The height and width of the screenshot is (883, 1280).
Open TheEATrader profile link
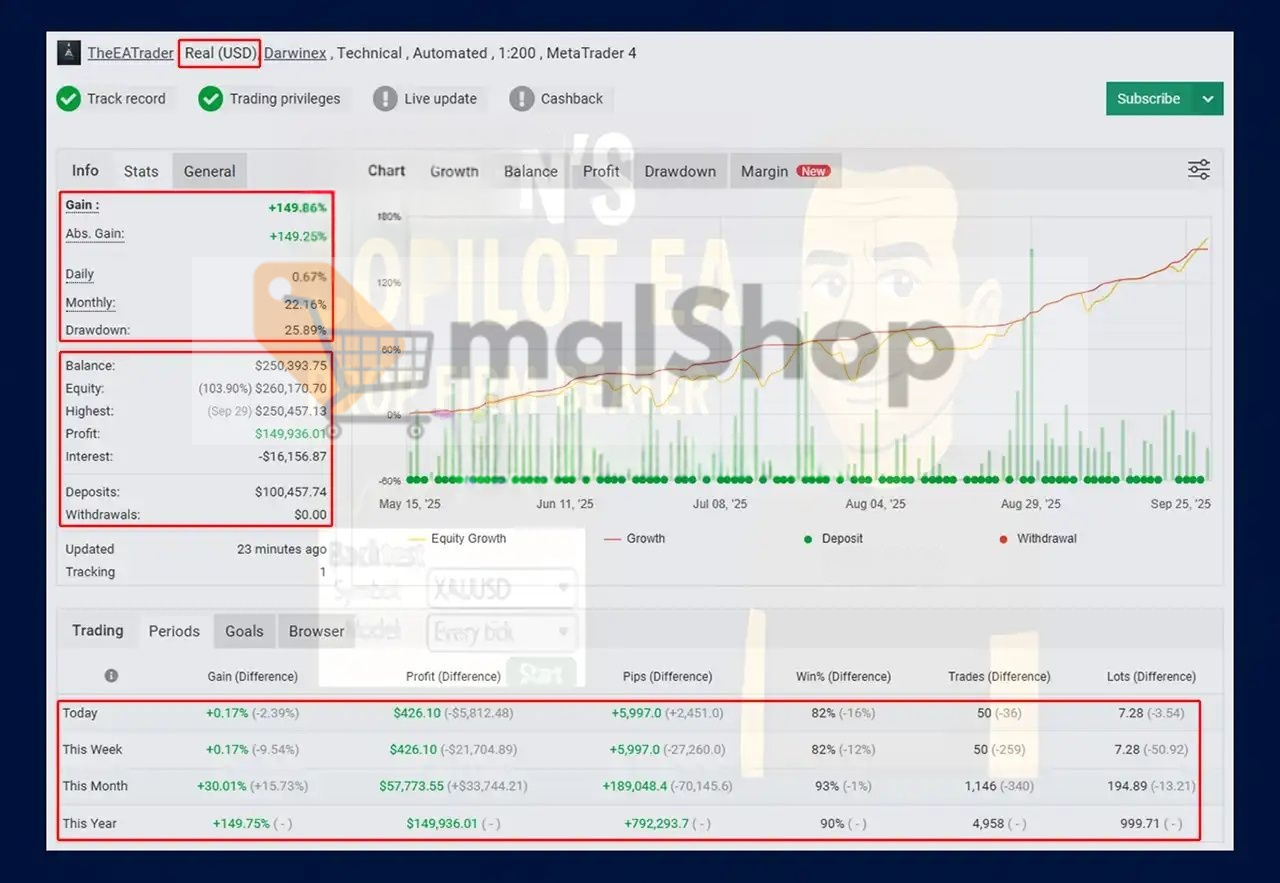[x=130, y=53]
